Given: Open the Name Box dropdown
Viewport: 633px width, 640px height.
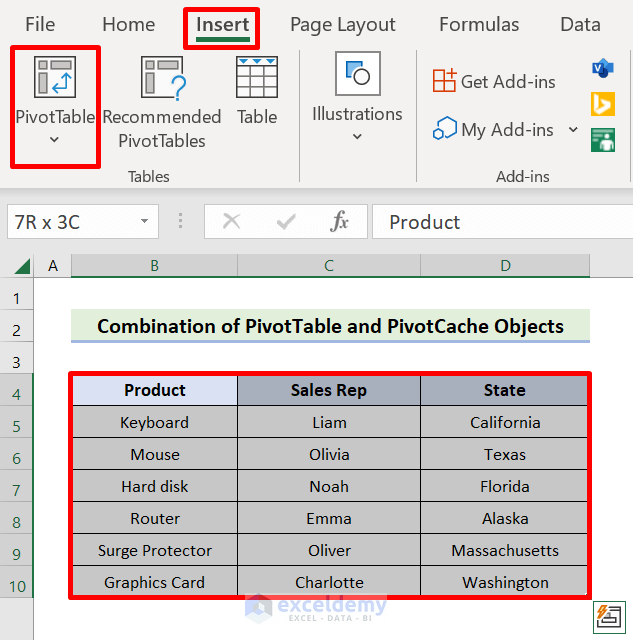Looking at the screenshot, I should 145,222.
